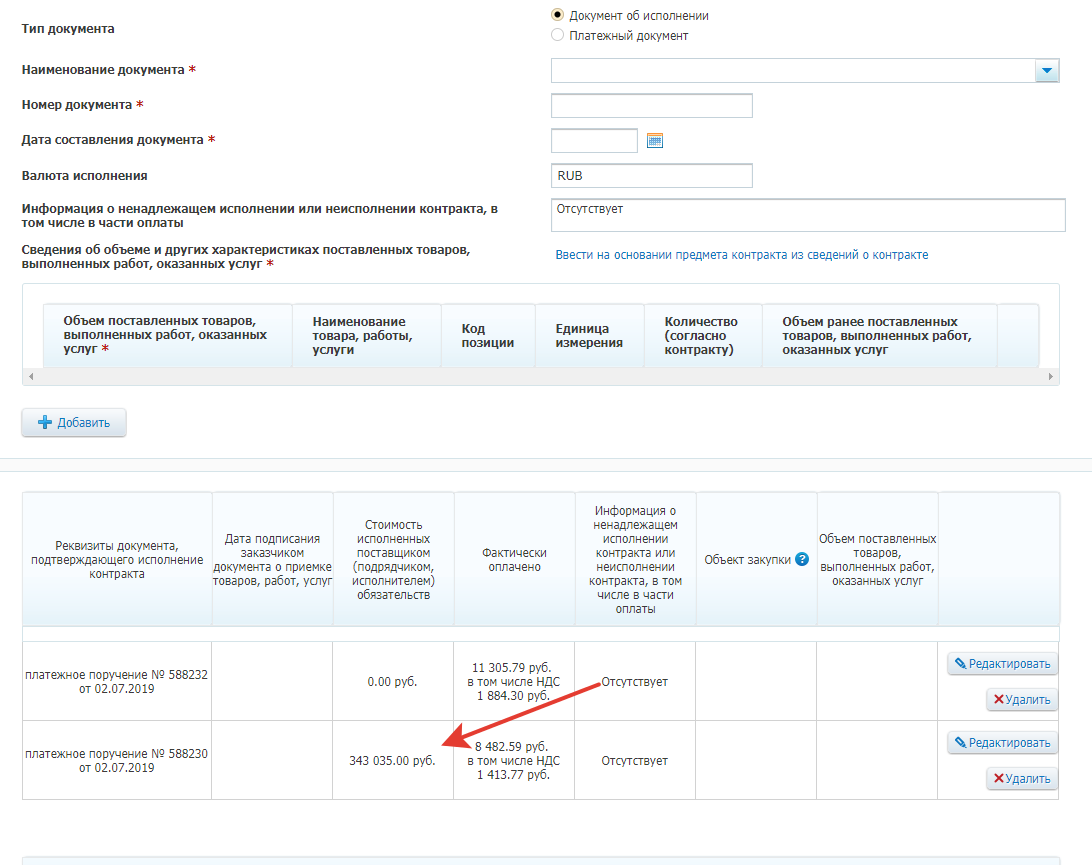Screen dimensions: 1092x865
Task: Delete payment order № 588230 row
Action: coord(1021,779)
